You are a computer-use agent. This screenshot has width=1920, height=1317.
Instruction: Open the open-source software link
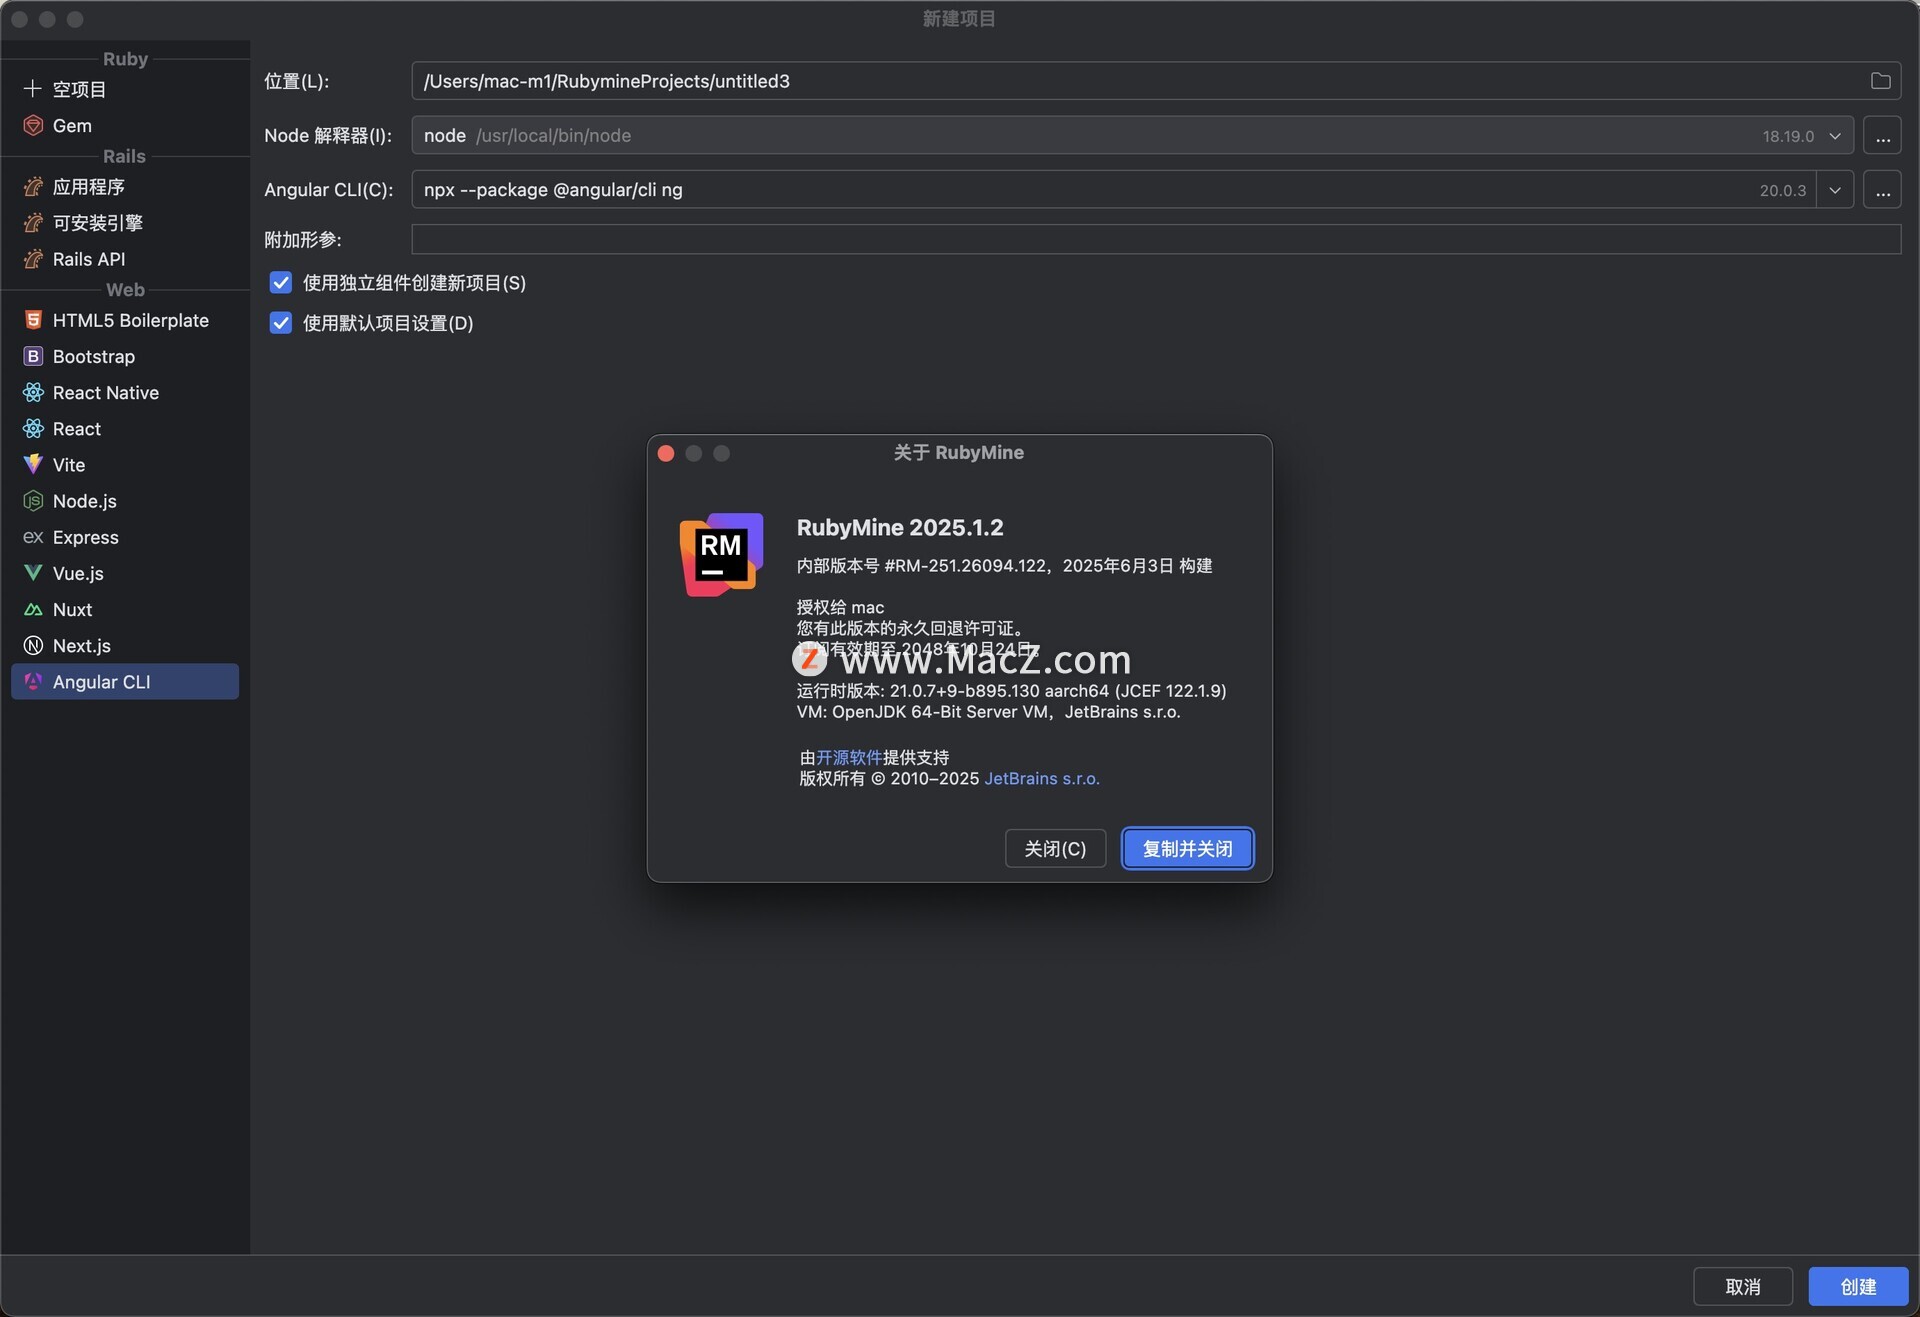[x=849, y=757]
